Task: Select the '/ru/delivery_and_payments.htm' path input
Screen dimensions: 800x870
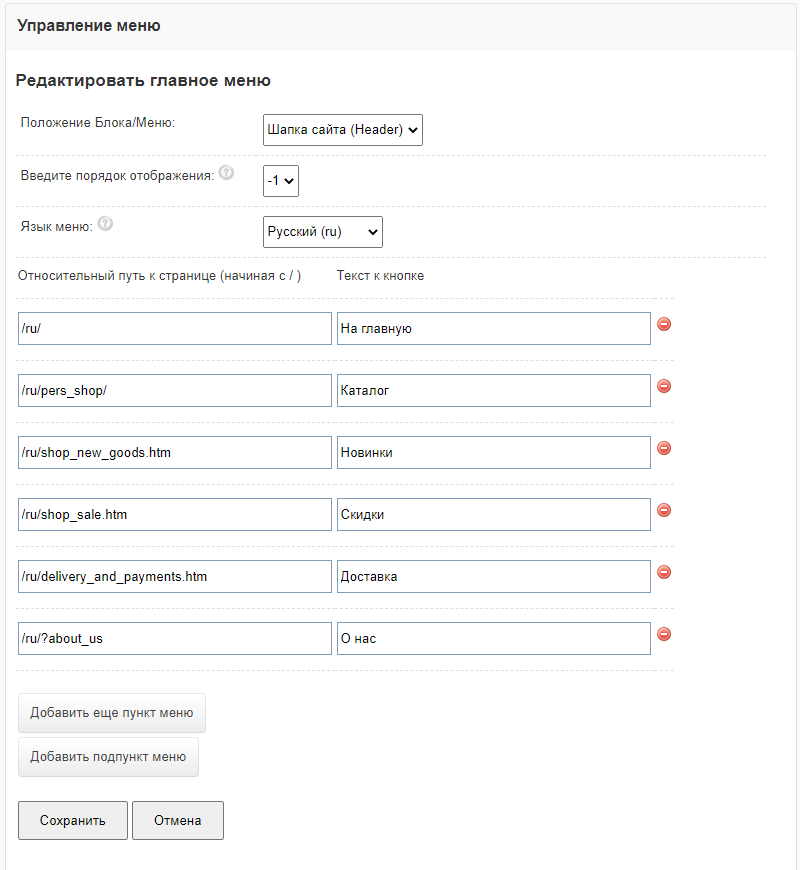Action: tap(175, 576)
